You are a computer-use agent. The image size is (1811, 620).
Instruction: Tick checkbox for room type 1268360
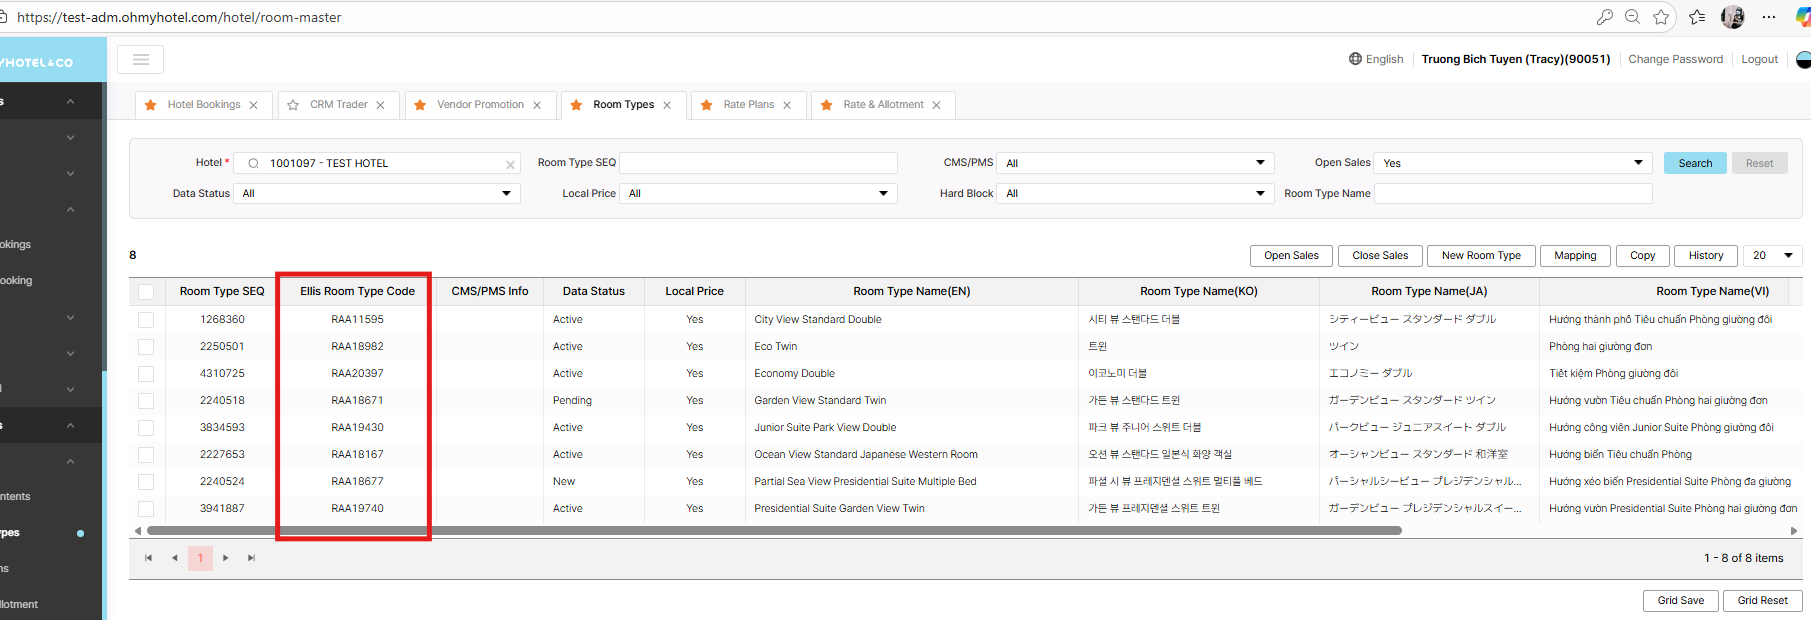coord(146,320)
